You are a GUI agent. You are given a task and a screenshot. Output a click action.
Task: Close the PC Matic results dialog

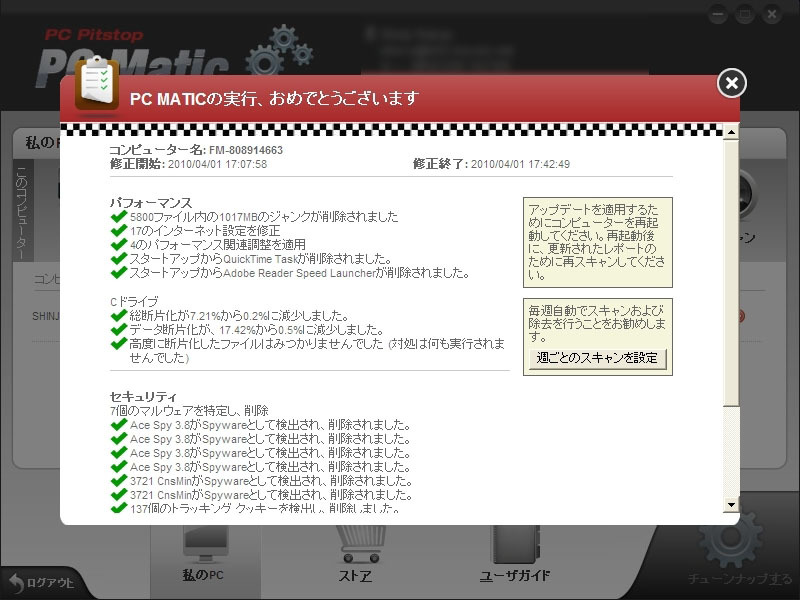[x=732, y=83]
